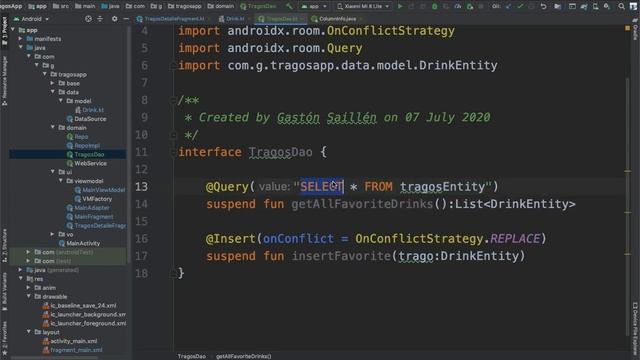This screenshot has width=640, height=360.
Task: Collapse the drawable folder
Action: [29, 296]
